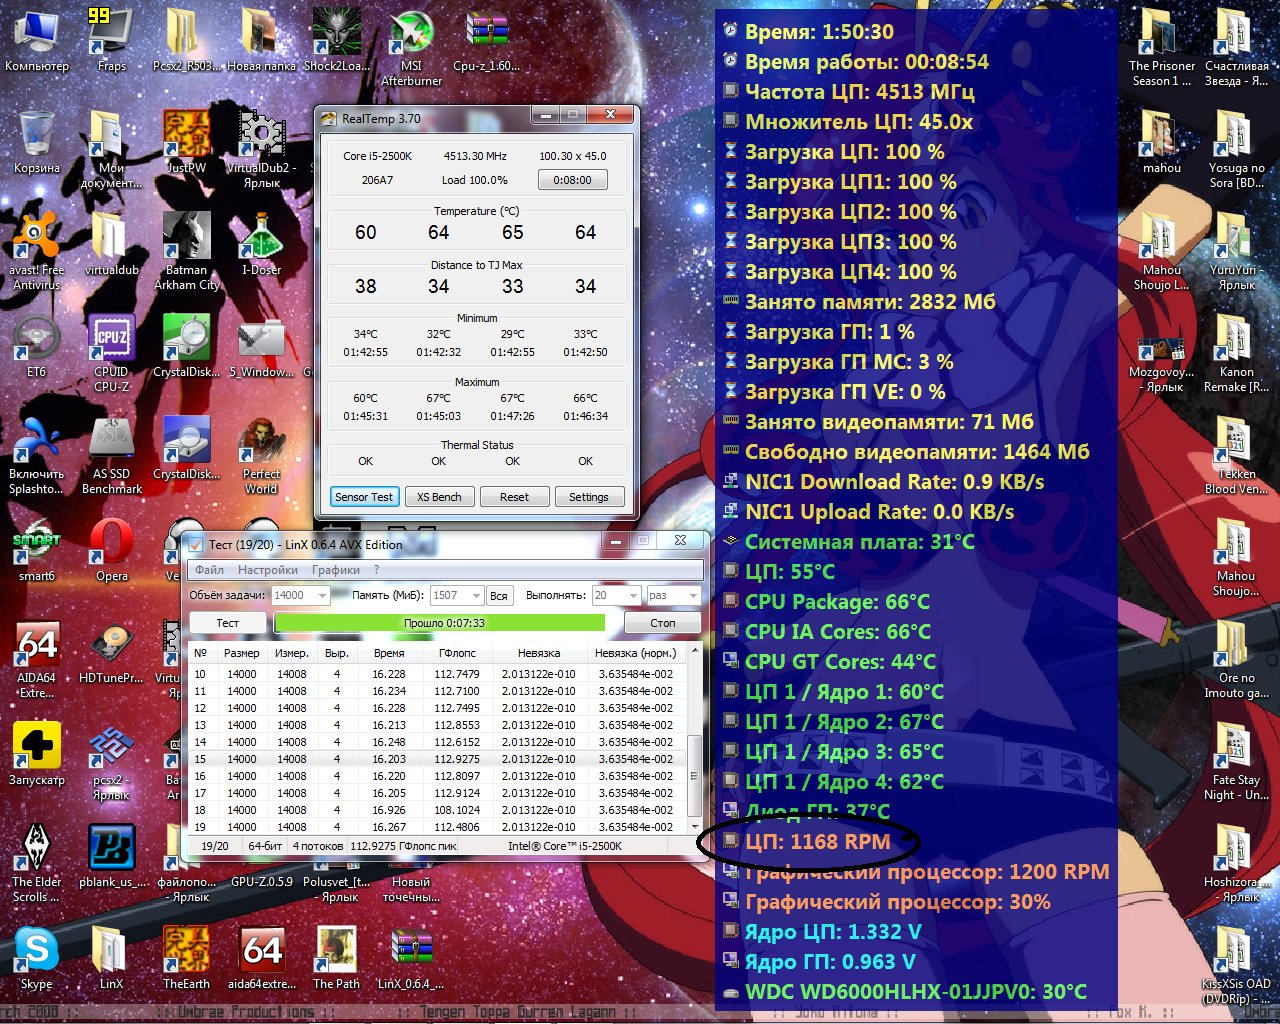This screenshot has width=1280, height=1024.
Task: Click the Тест button in LinX
Action: pos(228,622)
